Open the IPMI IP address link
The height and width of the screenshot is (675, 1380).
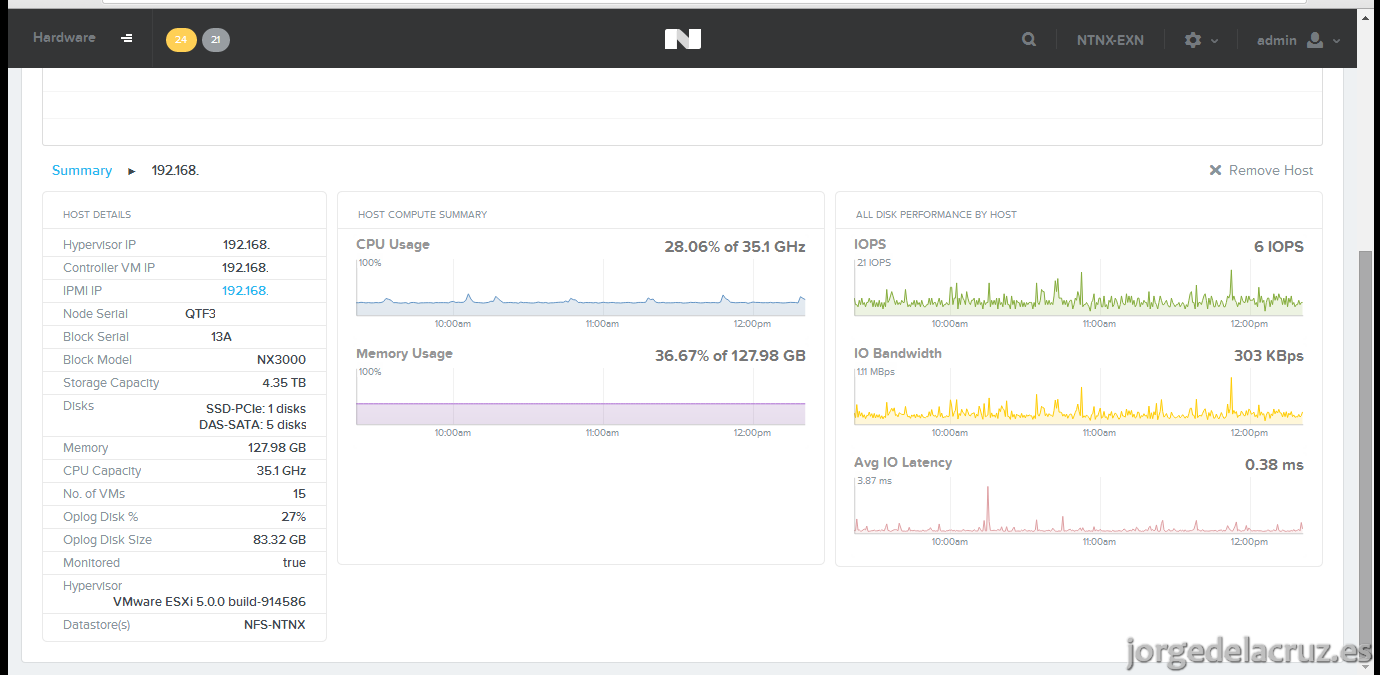(x=245, y=291)
